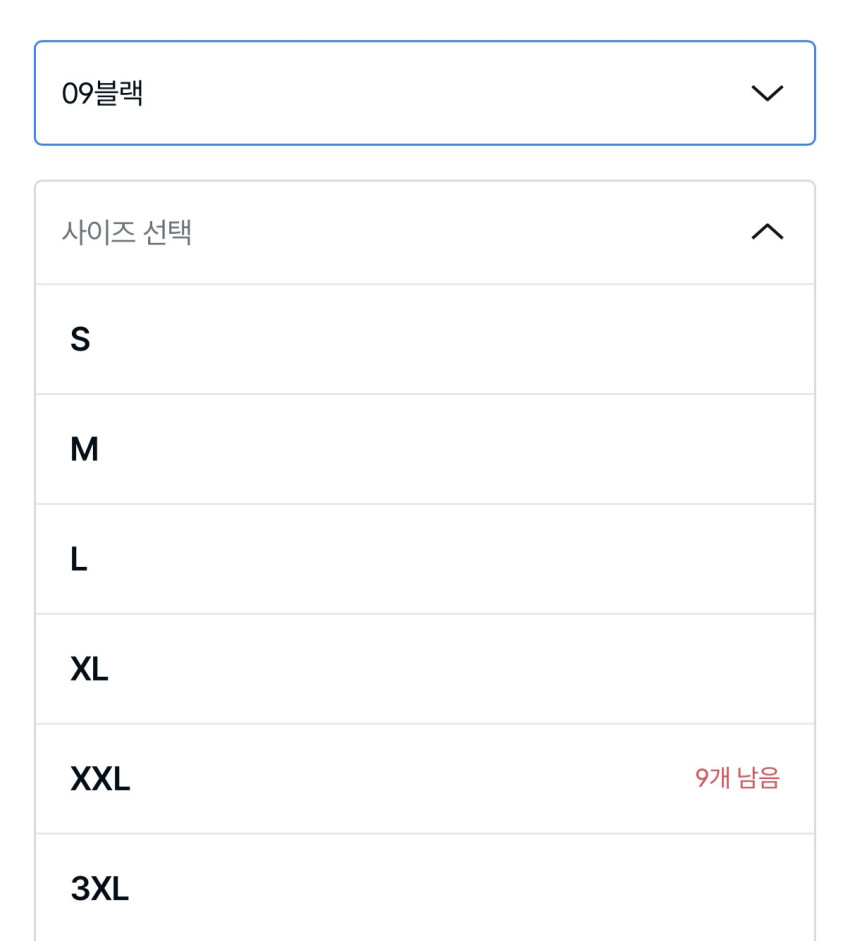Tap the bold M letter label
This screenshot has width=850, height=941.
pyautogui.click(x=84, y=450)
